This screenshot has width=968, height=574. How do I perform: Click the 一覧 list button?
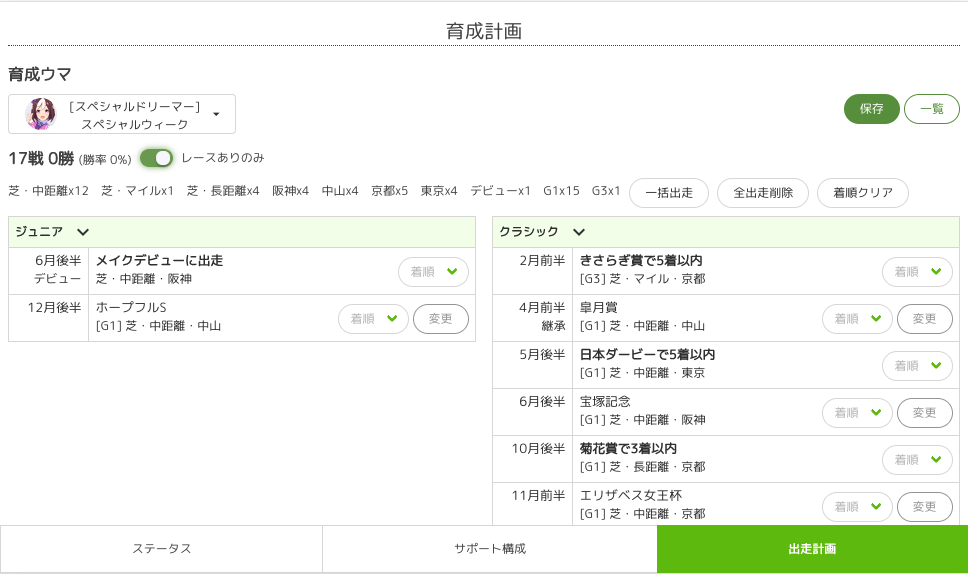point(931,109)
